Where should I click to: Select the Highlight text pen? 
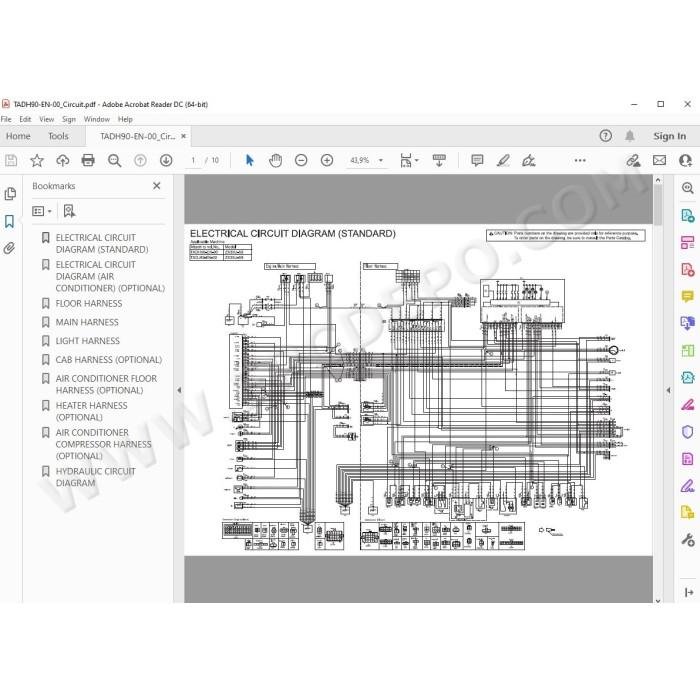503,160
